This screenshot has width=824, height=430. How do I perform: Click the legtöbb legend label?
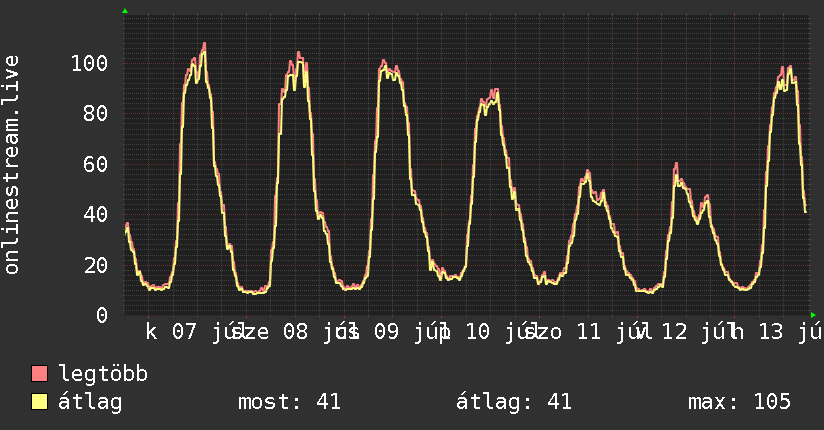[x=103, y=374]
